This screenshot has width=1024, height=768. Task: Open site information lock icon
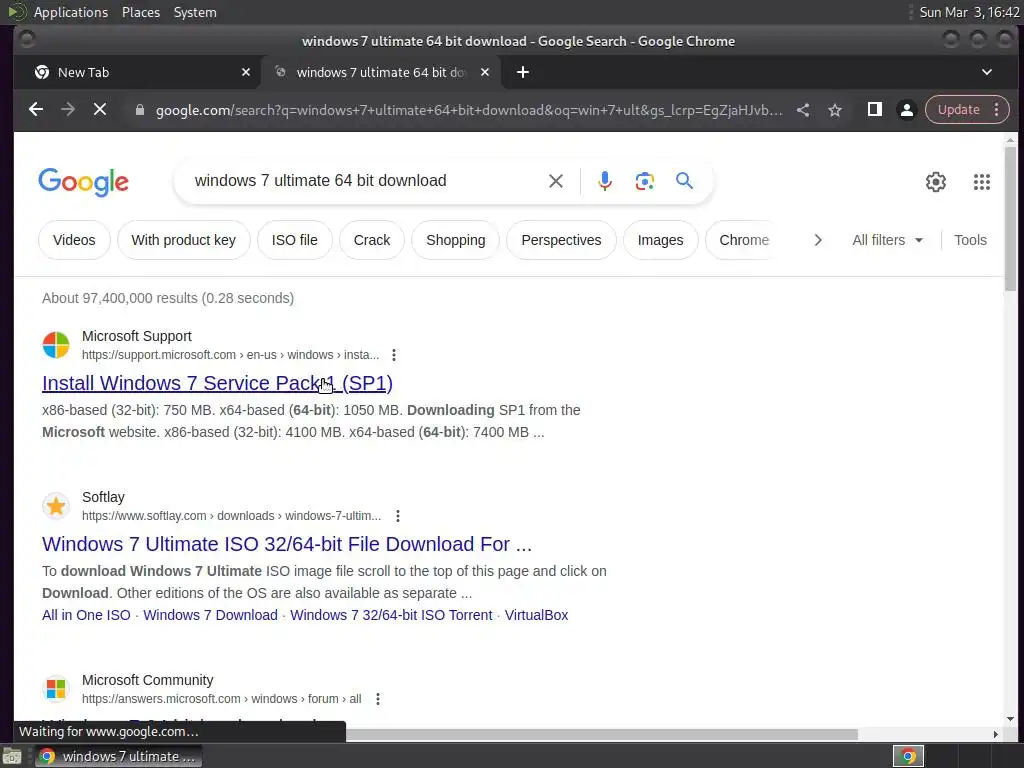point(139,110)
